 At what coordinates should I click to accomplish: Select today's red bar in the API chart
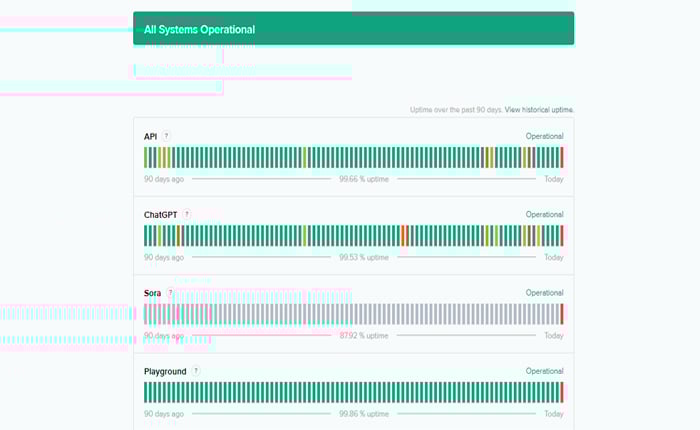pos(562,157)
